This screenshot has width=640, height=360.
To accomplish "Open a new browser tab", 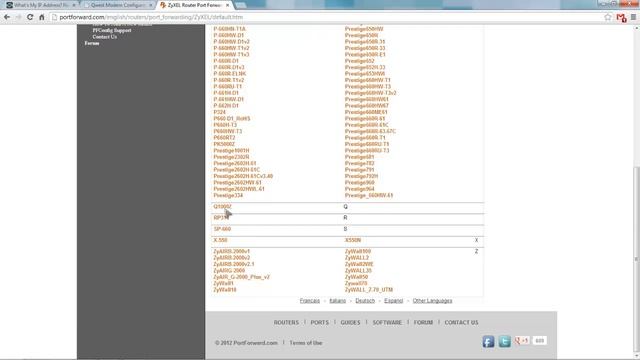I will pos(241,5).
